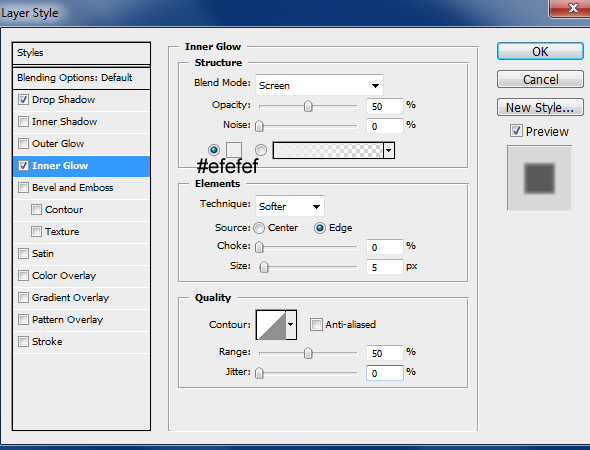
Task: Expand the gradient picker dropdown arrow
Action: [389, 151]
